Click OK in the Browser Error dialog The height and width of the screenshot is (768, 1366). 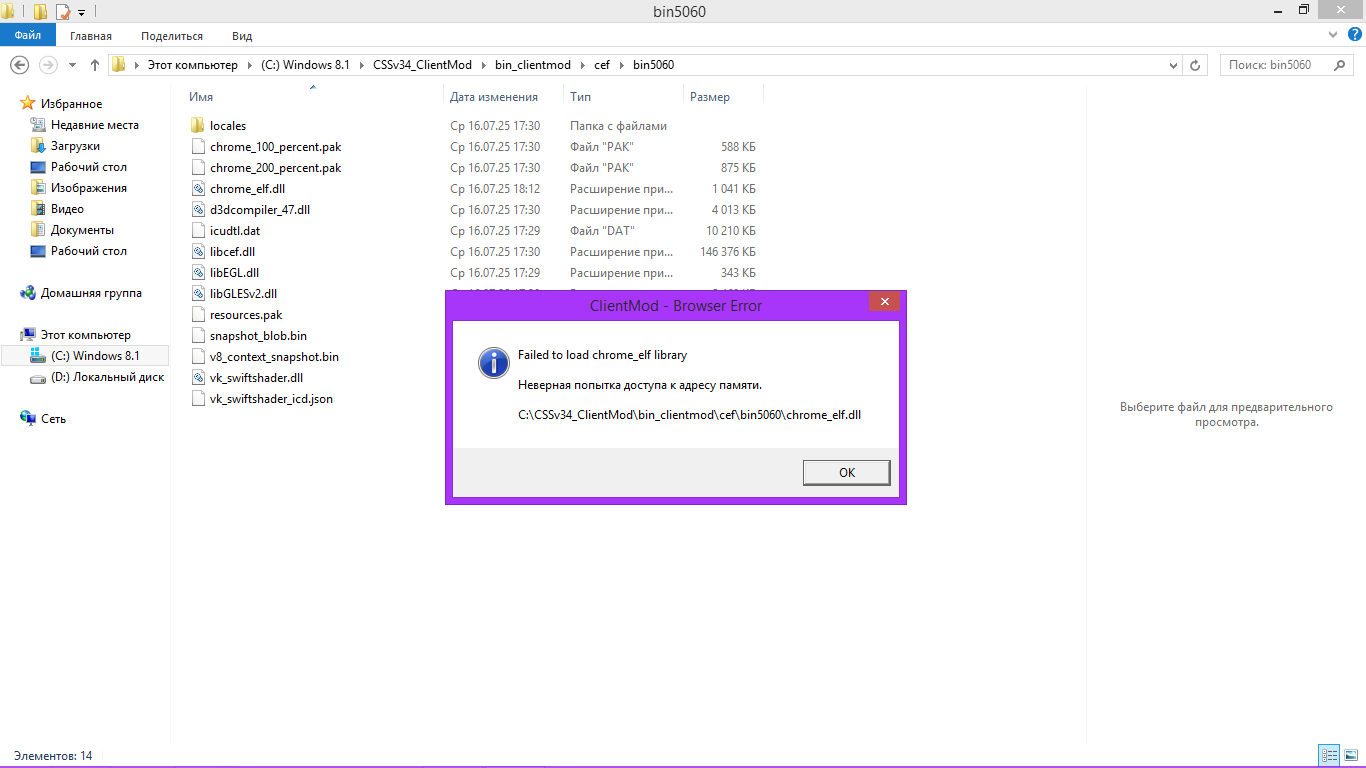(846, 473)
